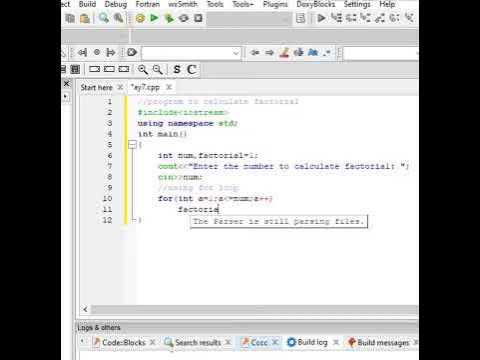Switch to the Start here tab
The width and height of the screenshot is (480, 360).
click(x=96, y=88)
